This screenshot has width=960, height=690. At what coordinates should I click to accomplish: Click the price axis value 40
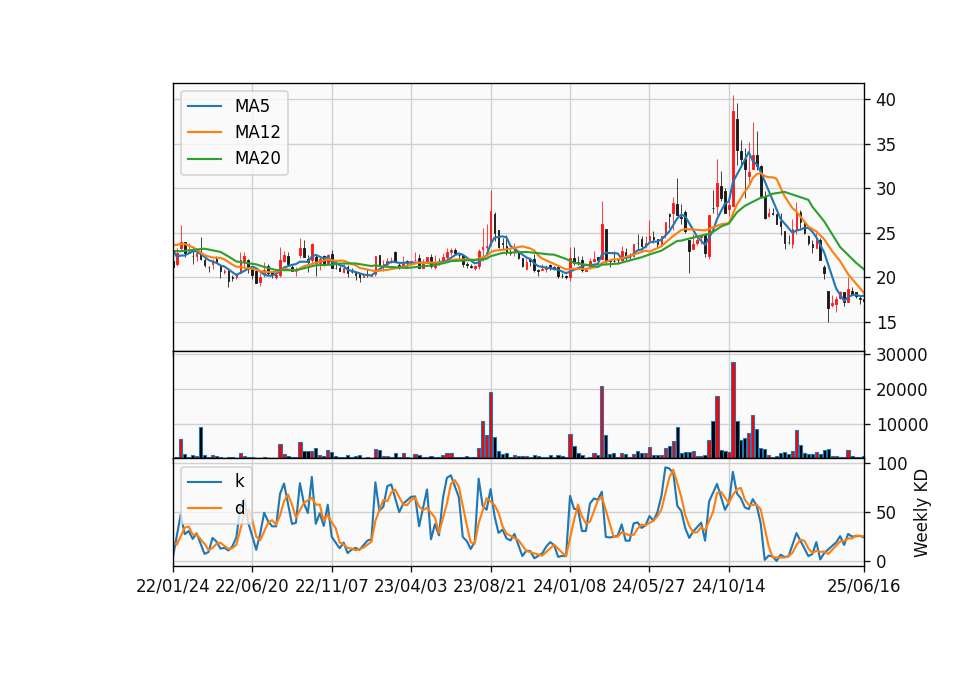tap(886, 100)
